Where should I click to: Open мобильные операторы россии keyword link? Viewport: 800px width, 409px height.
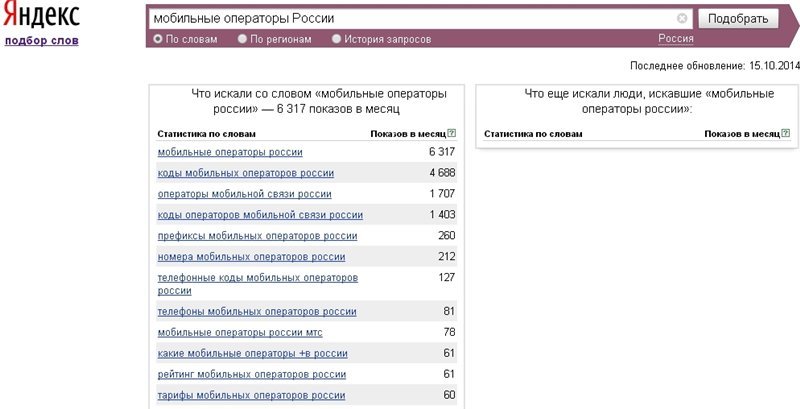(230, 152)
